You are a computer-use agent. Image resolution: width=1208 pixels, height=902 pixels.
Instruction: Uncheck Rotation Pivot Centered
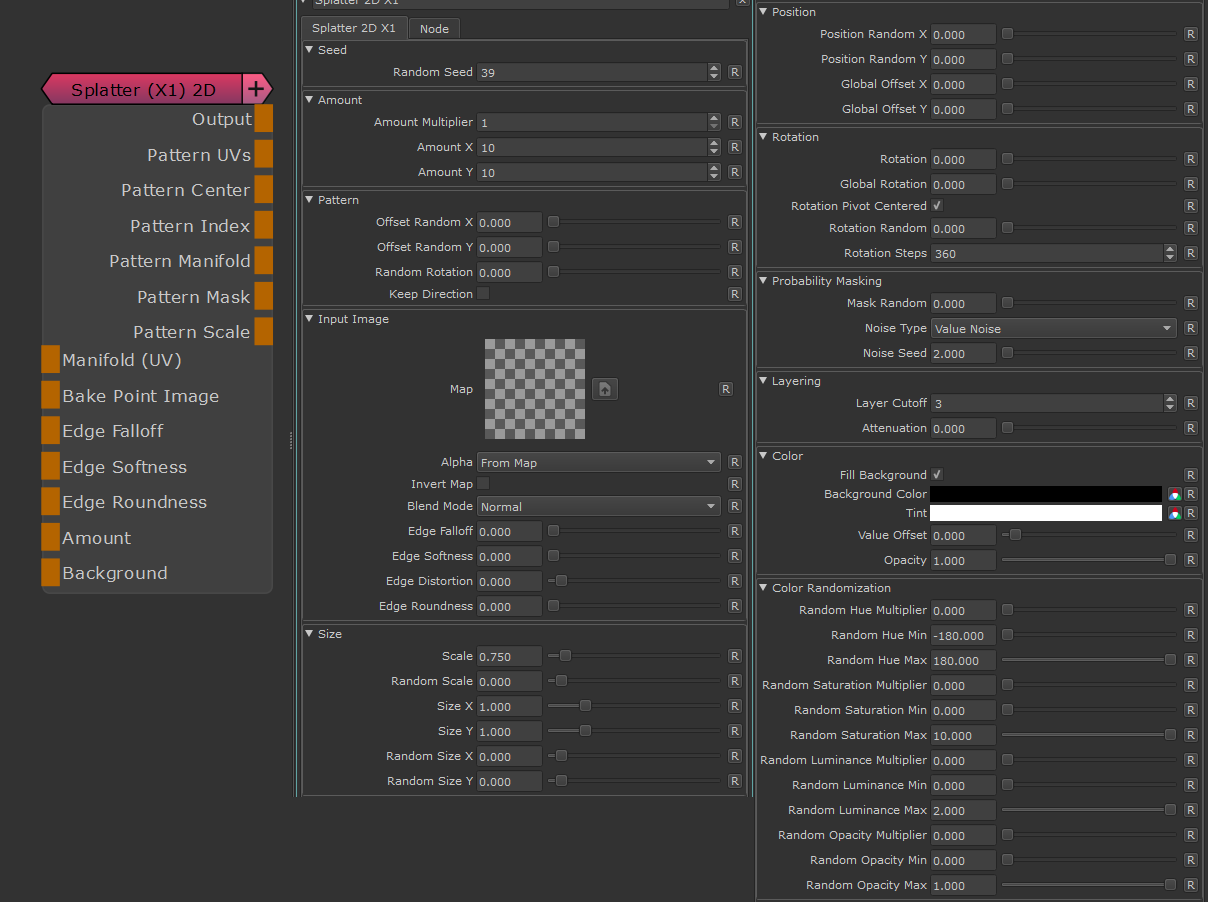937,206
